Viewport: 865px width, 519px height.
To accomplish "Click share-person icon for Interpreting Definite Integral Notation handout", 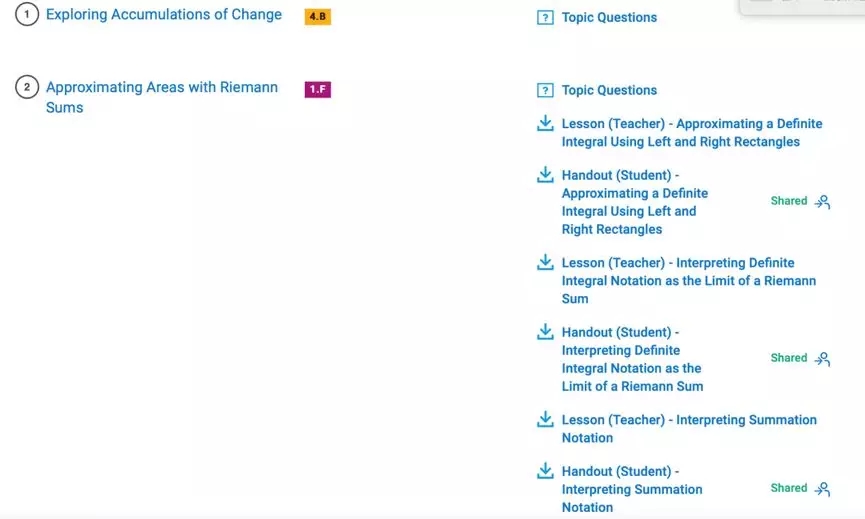I will 823,359.
